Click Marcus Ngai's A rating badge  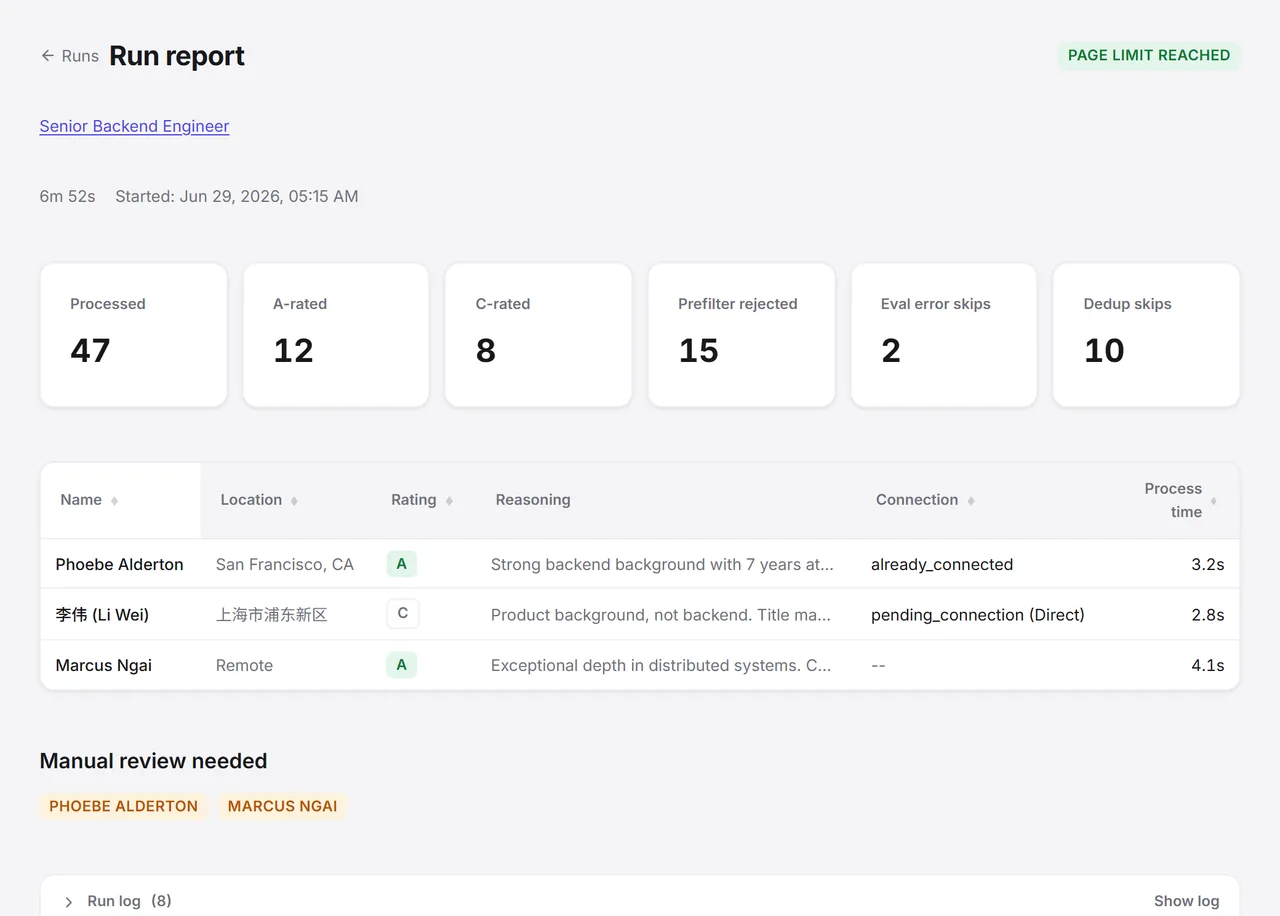[402, 664]
